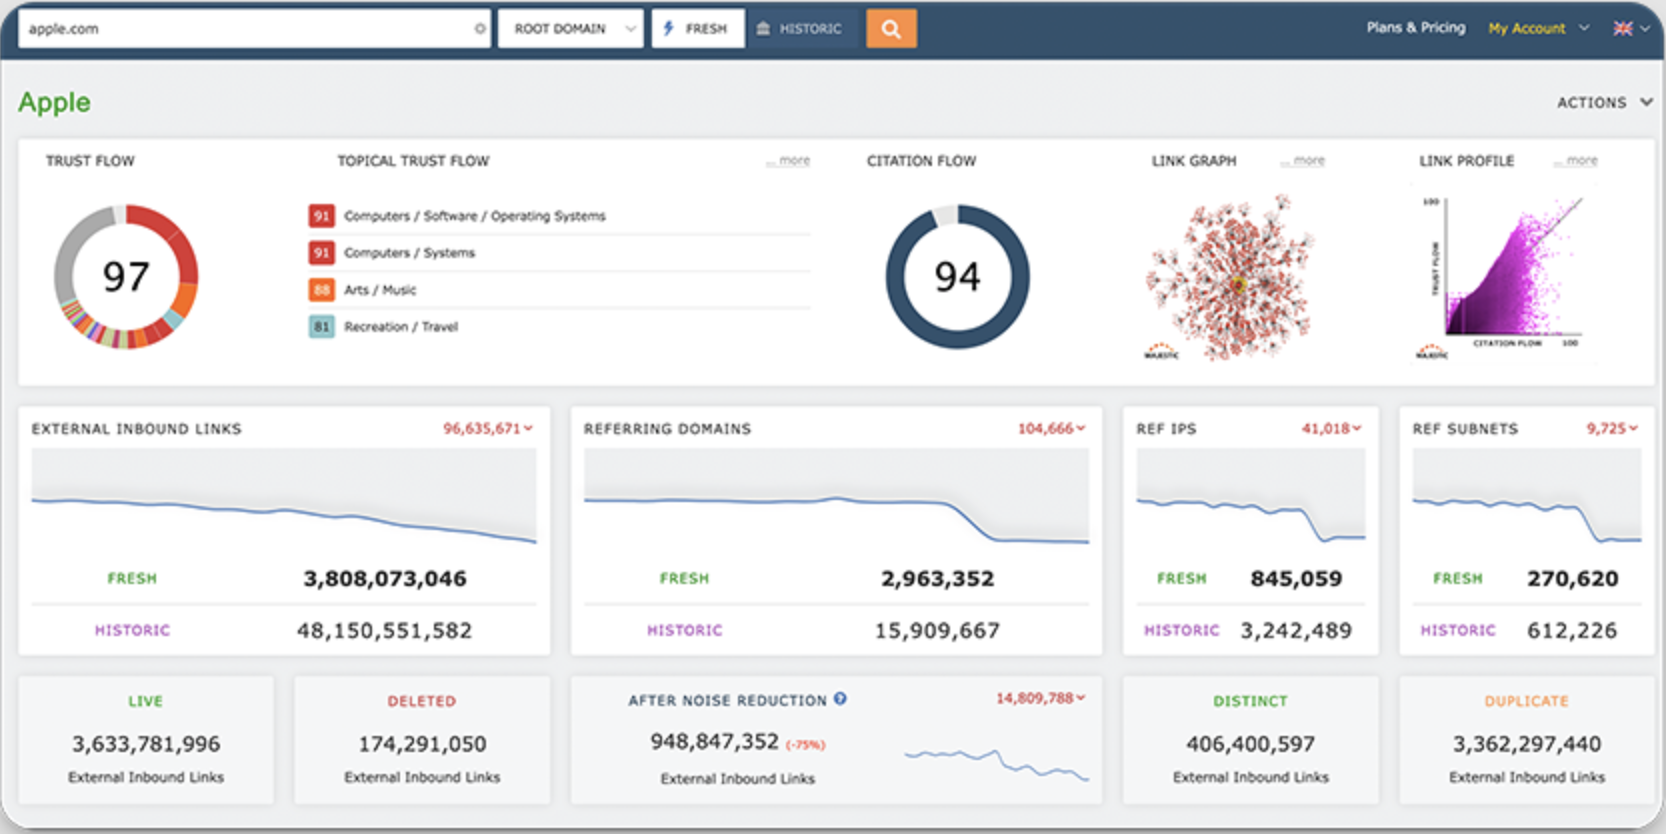Click the Duplicate card heading
The width and height of the screenshot is (1666, 834).
[x=1526, y=701]
